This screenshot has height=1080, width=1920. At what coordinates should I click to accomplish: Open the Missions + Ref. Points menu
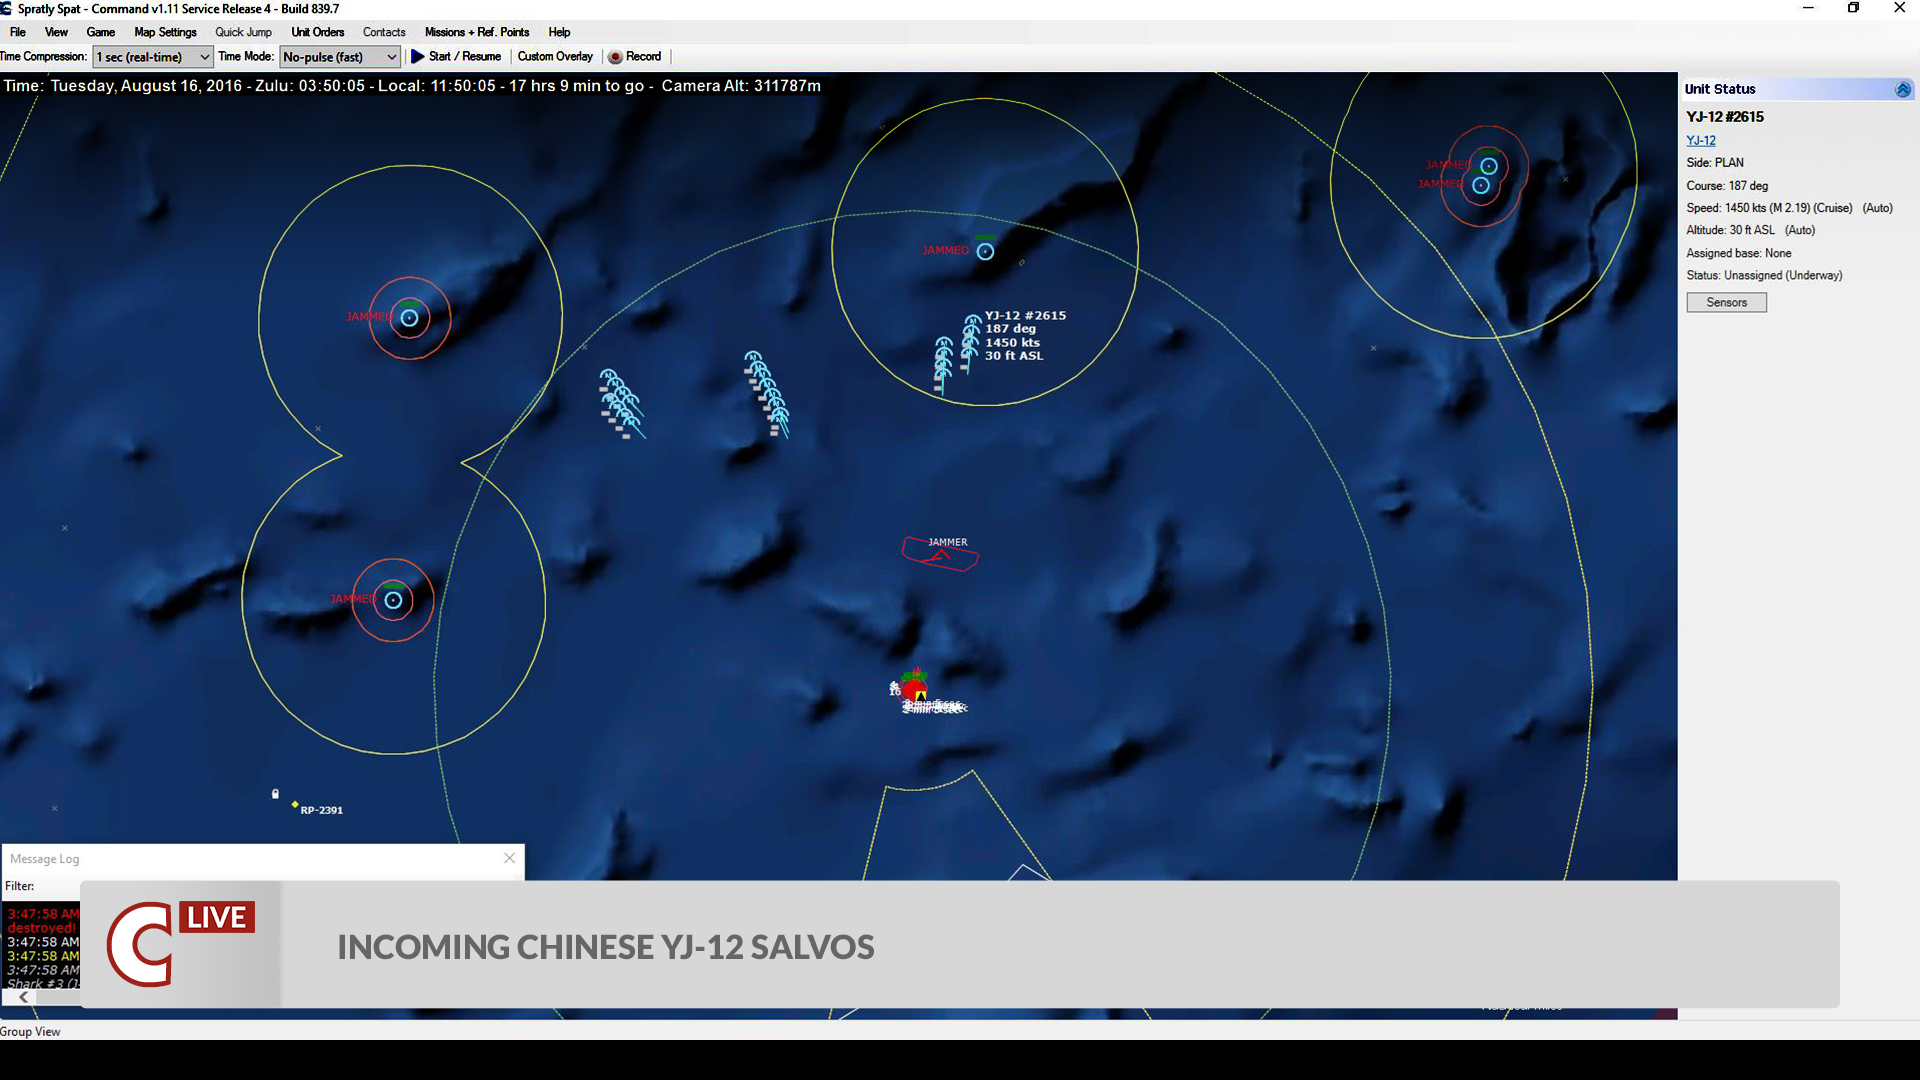click(477, 32)
